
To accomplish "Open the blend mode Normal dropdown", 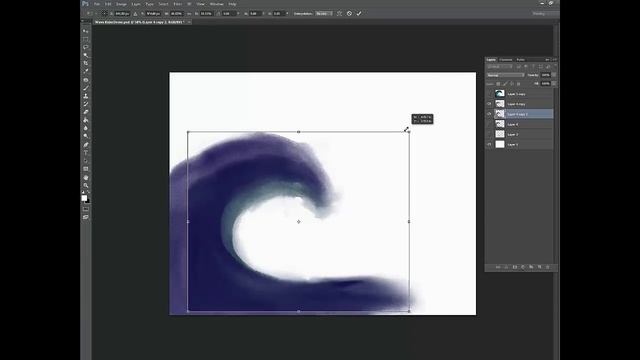I will coord(505,75).
